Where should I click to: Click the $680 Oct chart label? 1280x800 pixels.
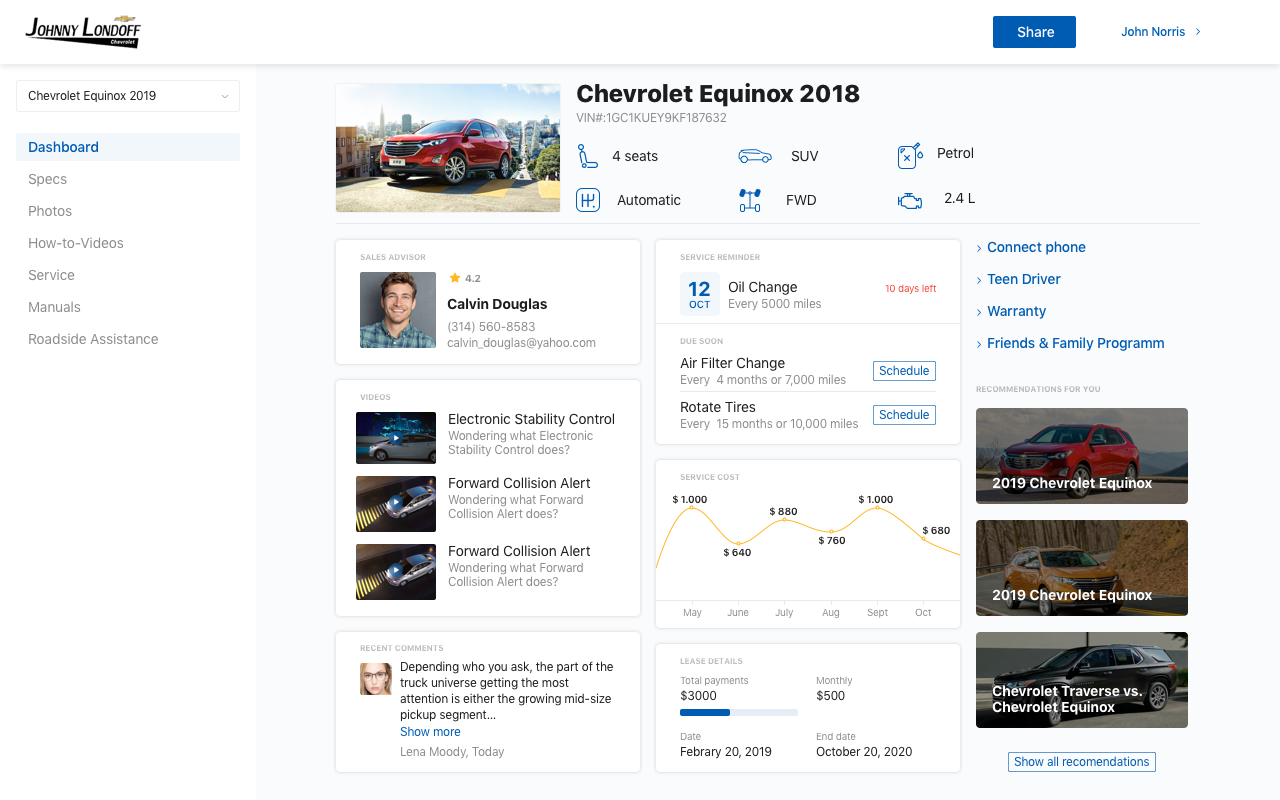pyautogui.click(x=936, y=530)
